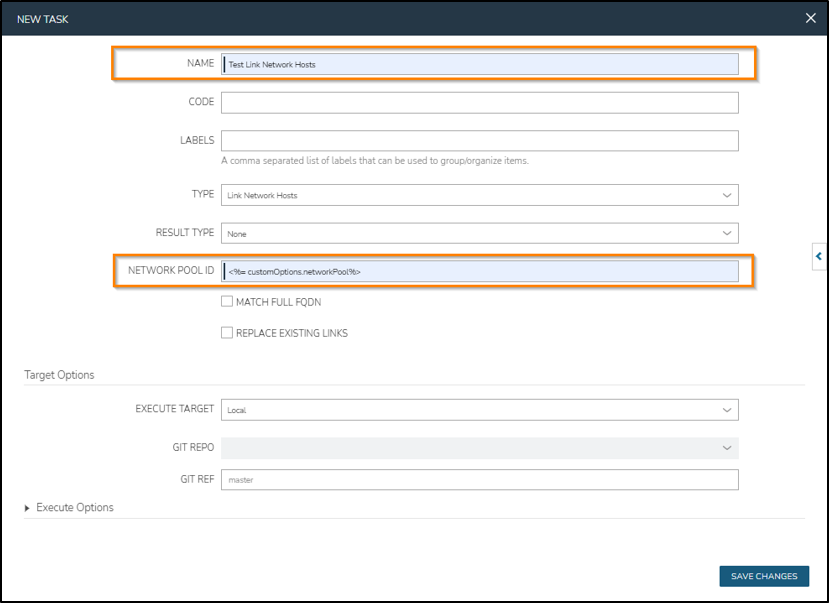Click the Code input field
Screen dimensions: 829x603
click(480, 103)
